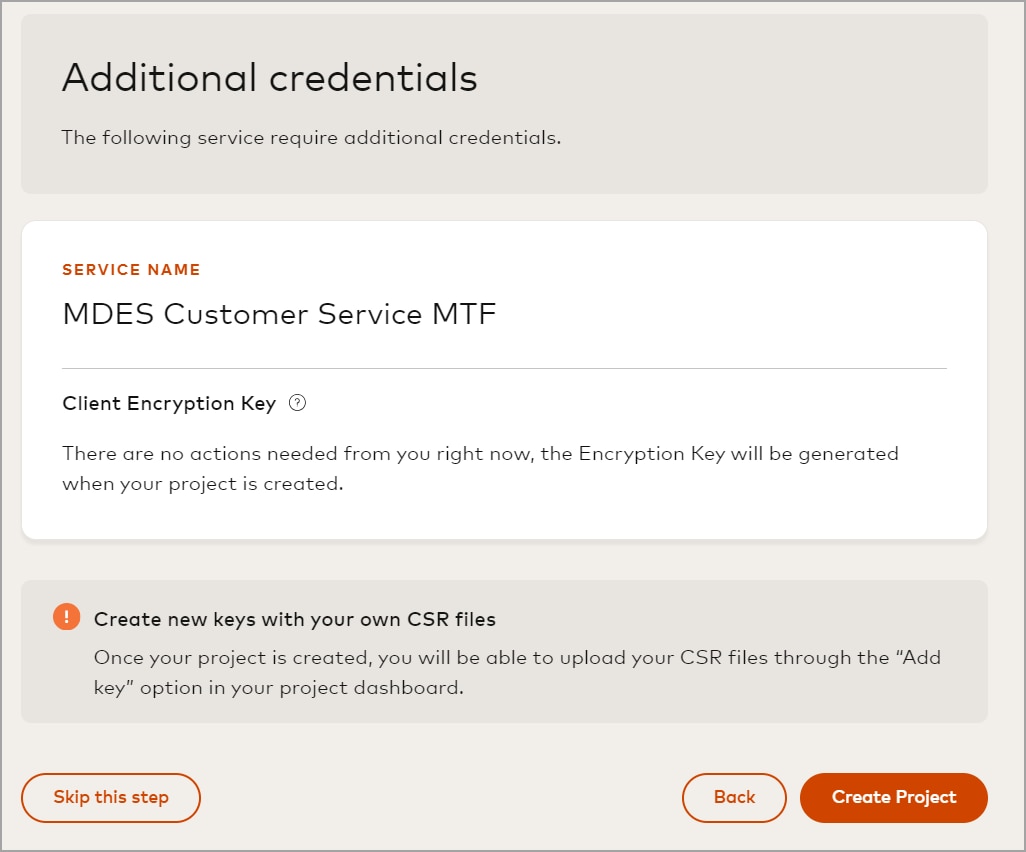Select the service credentials card
The width and height of the screenshot is (1026, 852).
click(505, 380)
